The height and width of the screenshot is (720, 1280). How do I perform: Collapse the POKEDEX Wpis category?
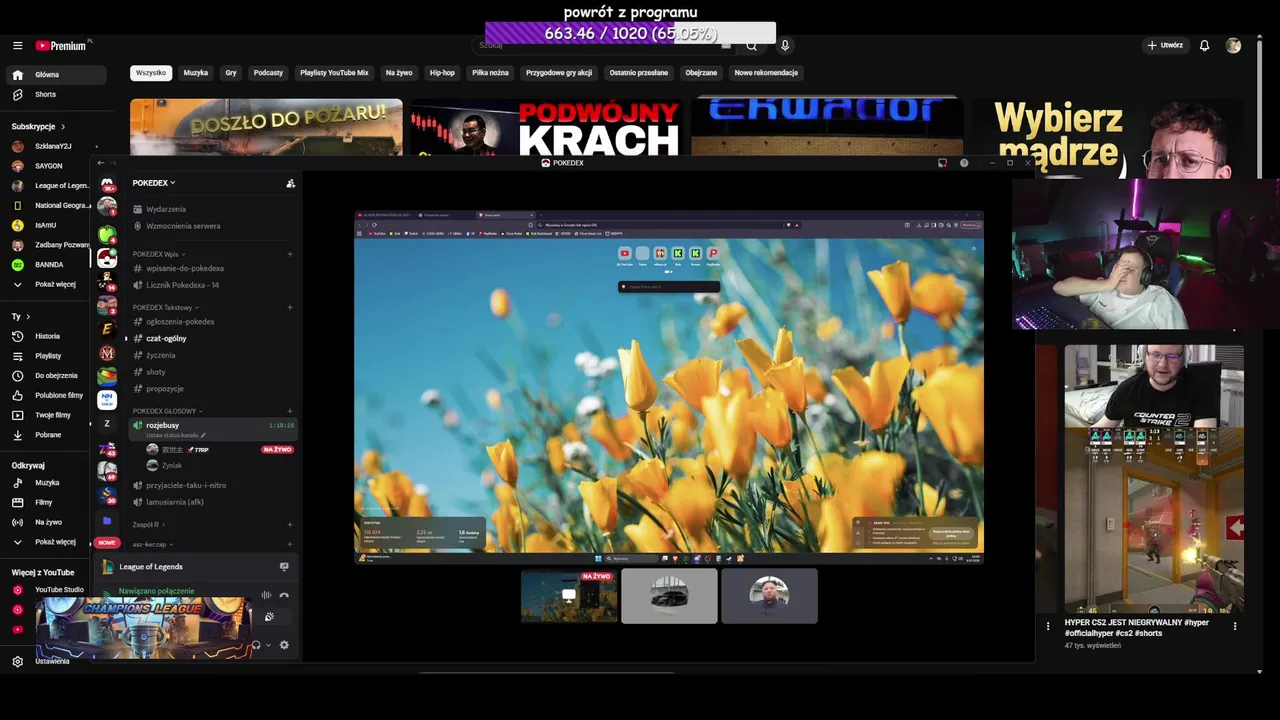(158, 254)
